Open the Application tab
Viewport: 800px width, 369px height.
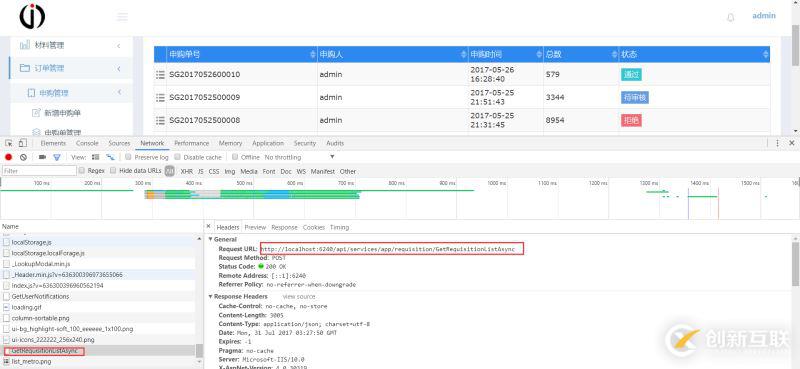pos(268,143)
